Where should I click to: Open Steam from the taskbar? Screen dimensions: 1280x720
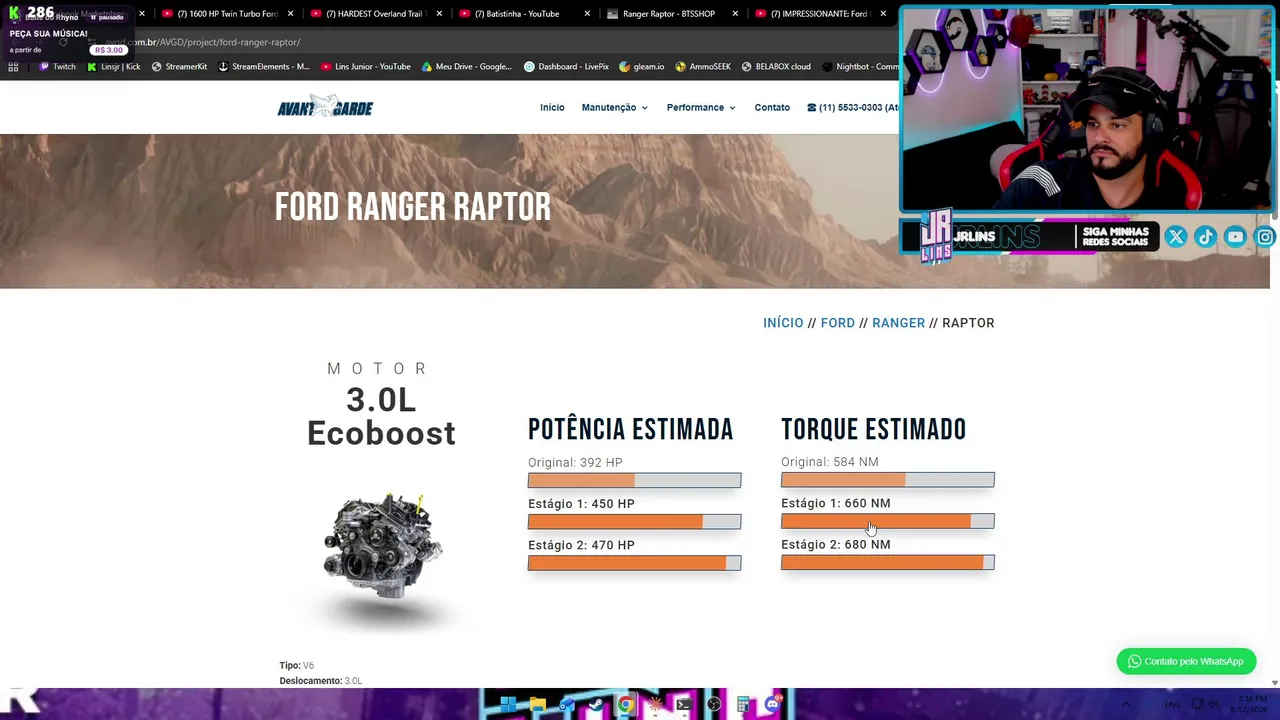(596, 704)
